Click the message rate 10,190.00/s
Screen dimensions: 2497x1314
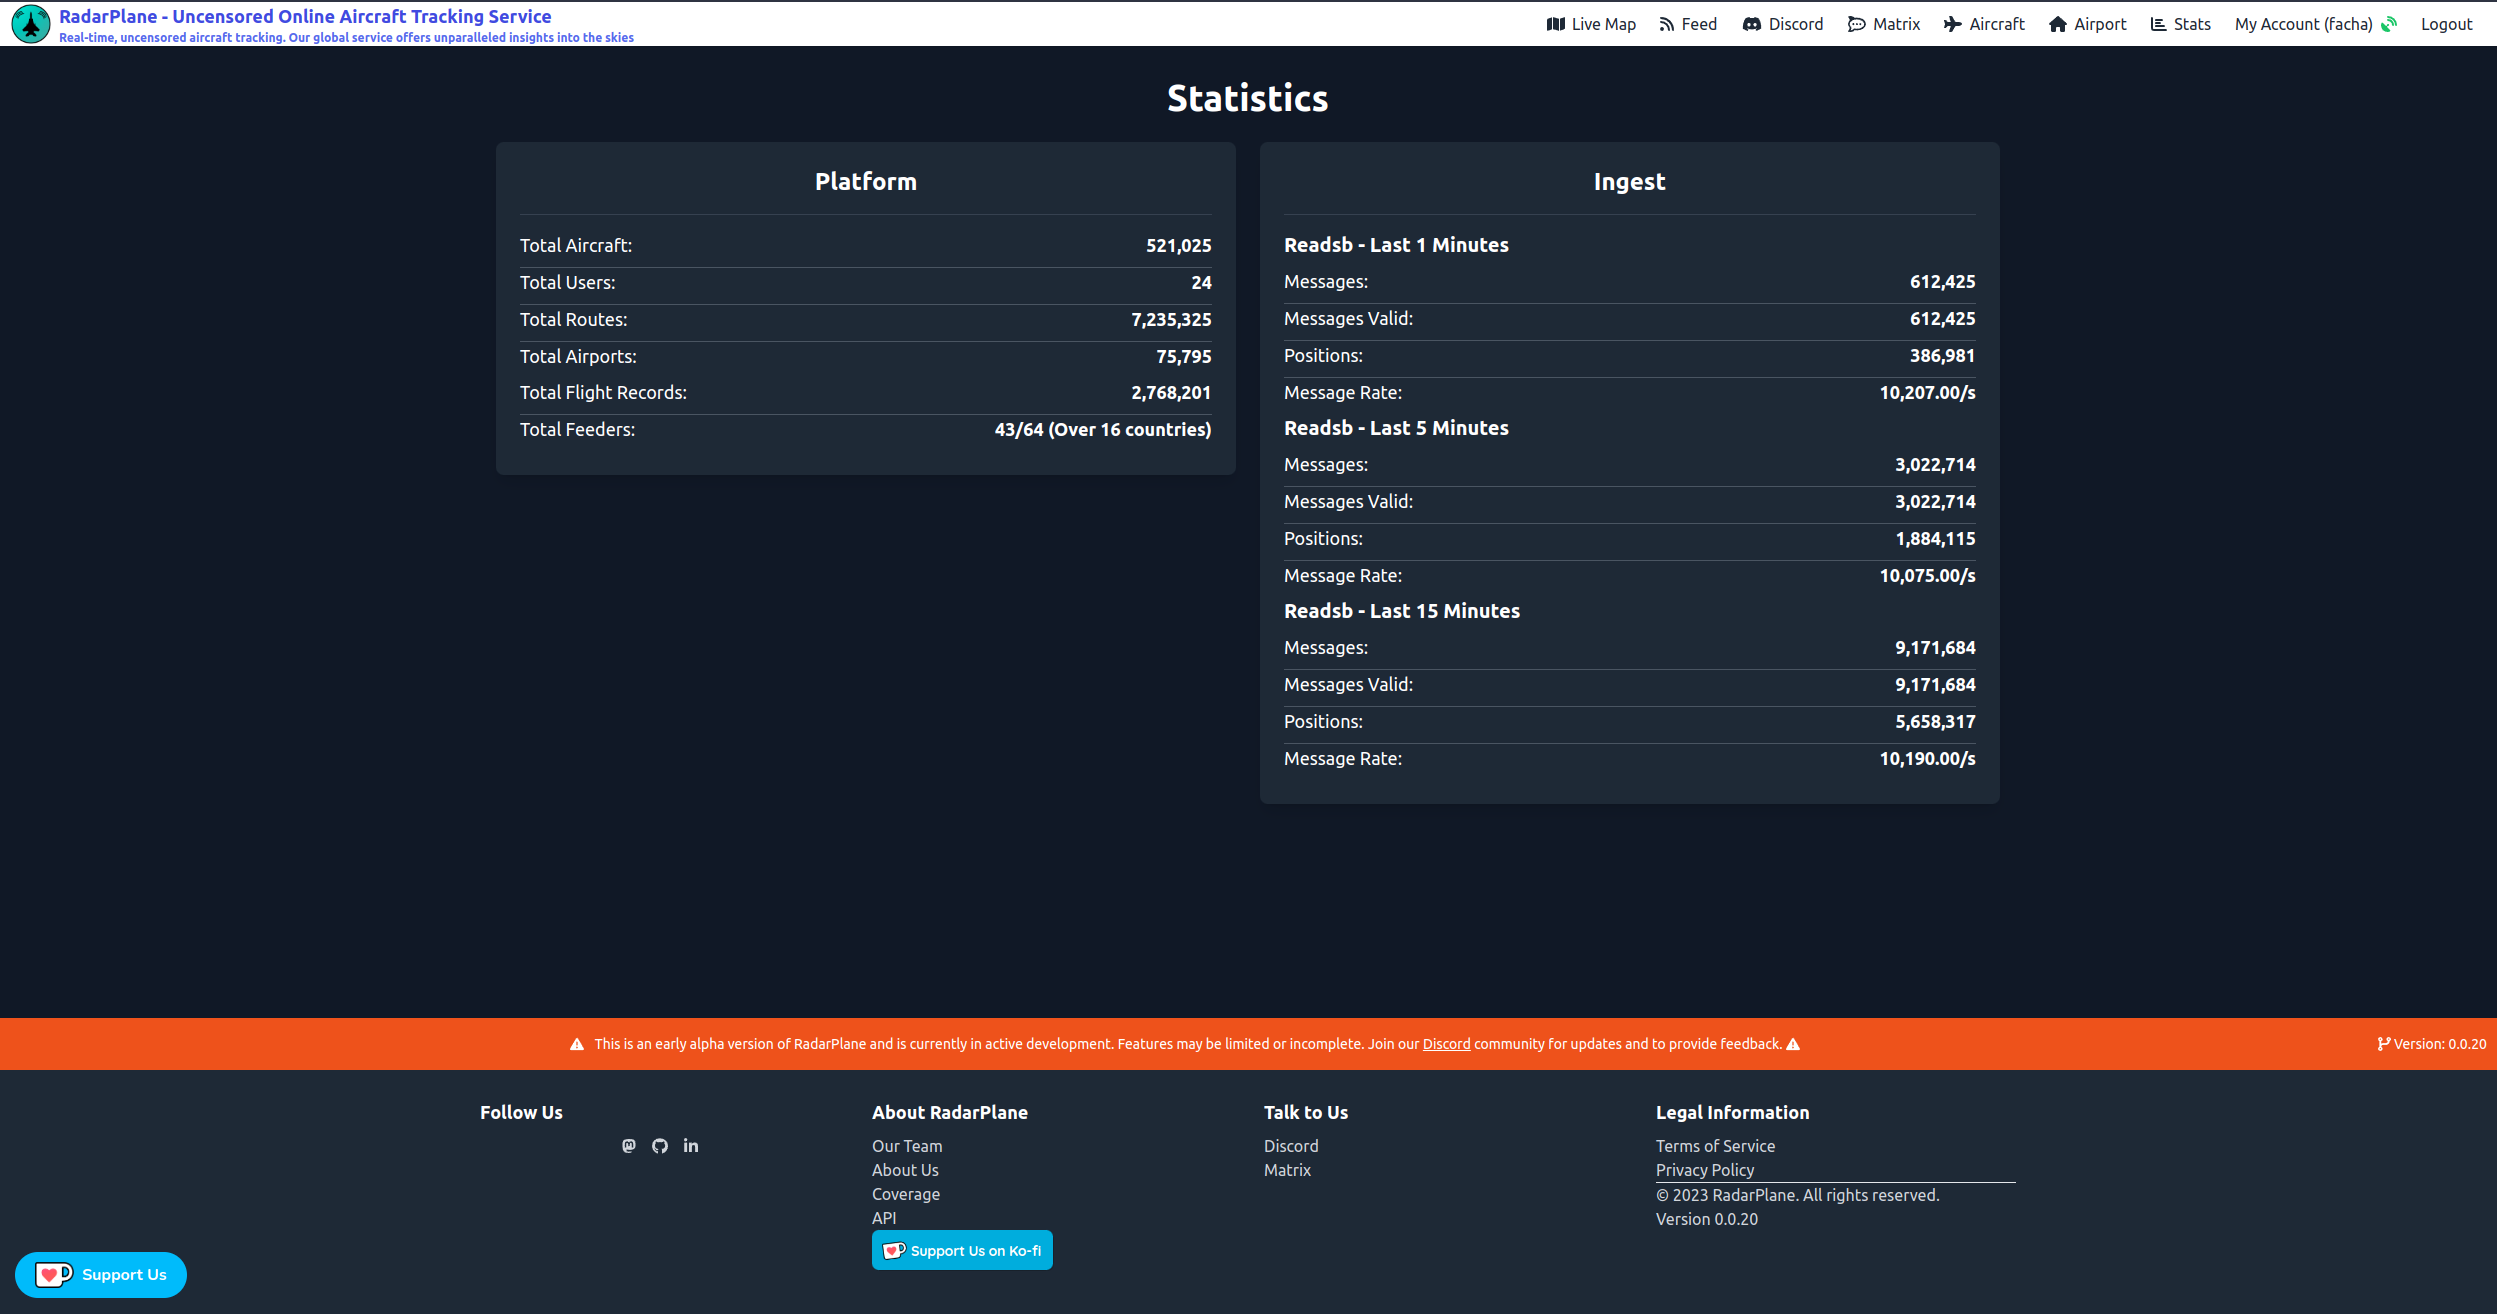pyautogui.click(x=1927, y=759)
